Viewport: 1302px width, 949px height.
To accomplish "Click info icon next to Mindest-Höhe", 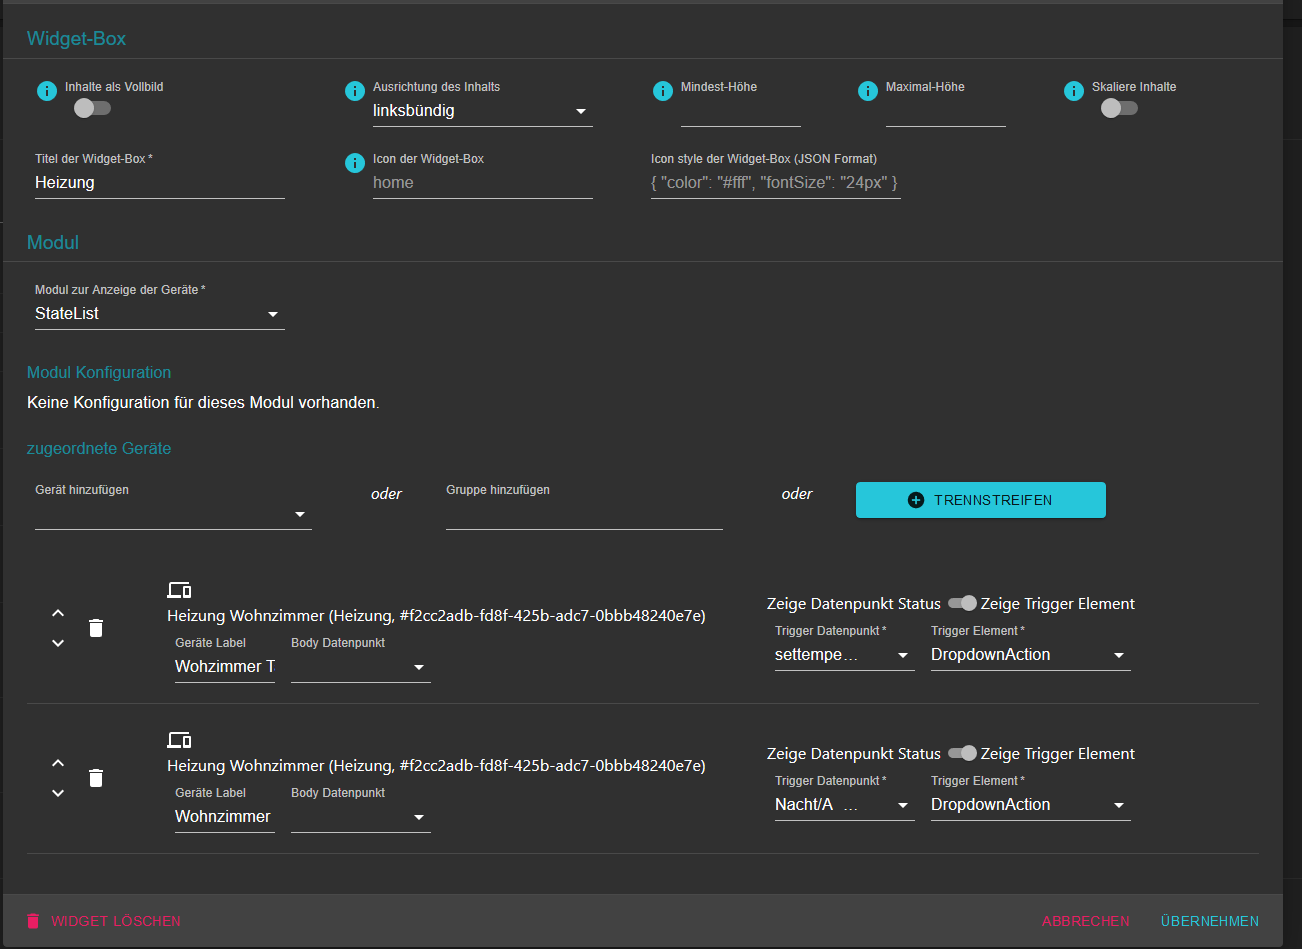I will [x=663, y=91].
